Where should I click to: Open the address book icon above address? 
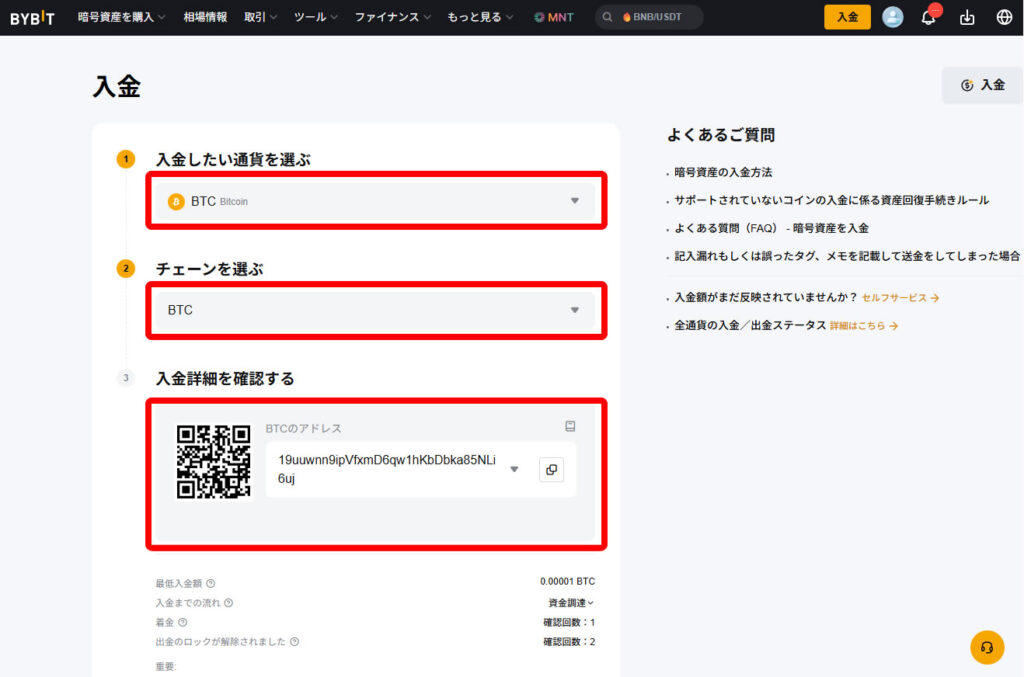pyautogui.click(x=570, y=427)
